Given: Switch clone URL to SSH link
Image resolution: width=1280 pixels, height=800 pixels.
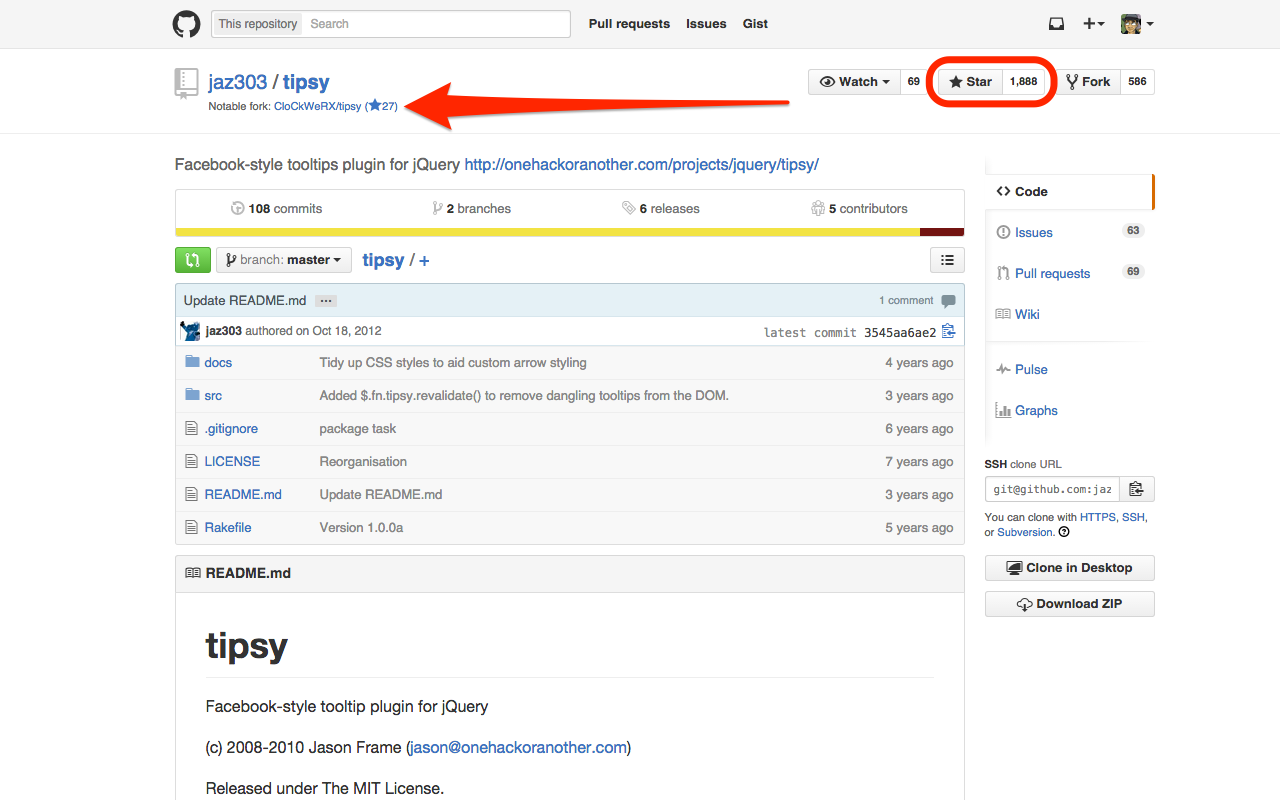Looking at the screenshot, I should (x=1133, y=517).
